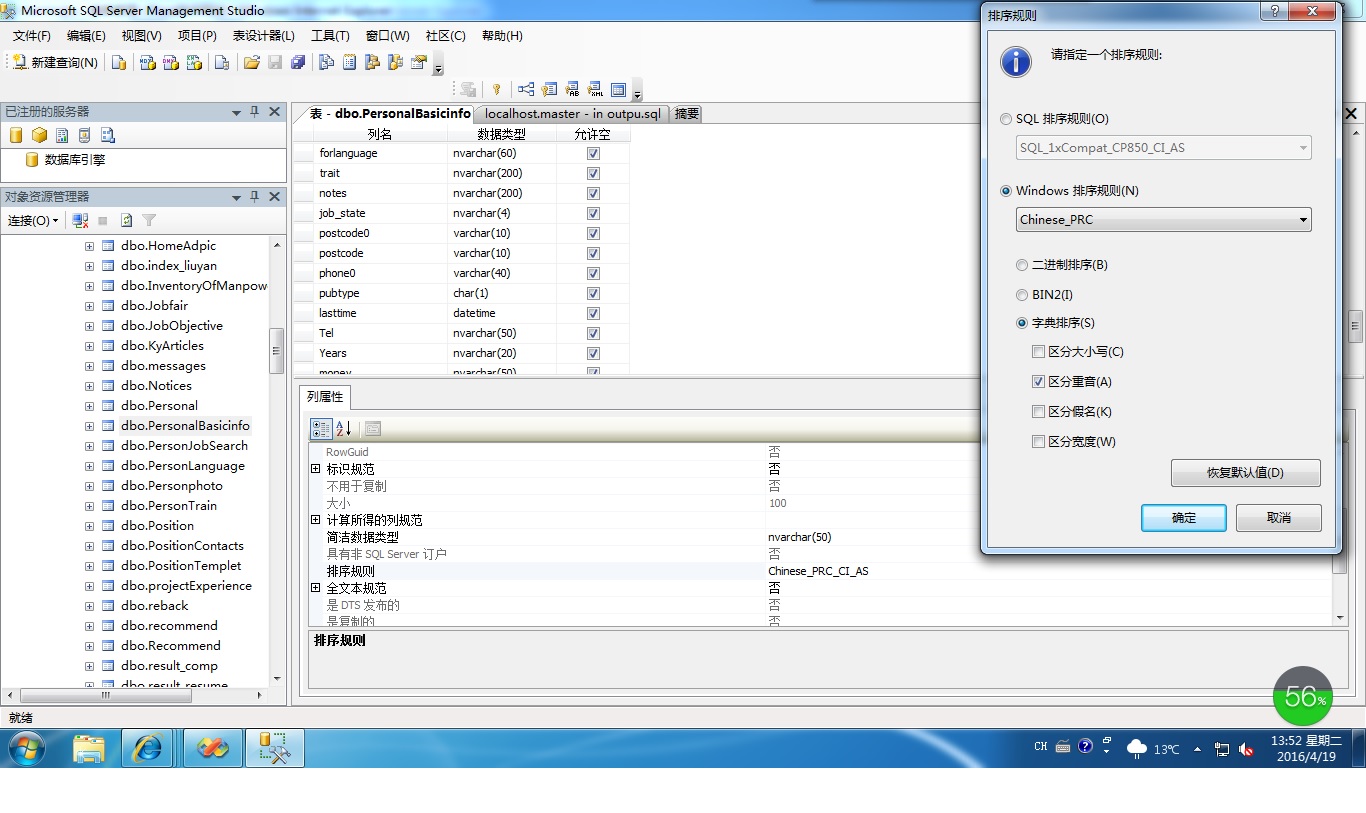1366x813 pixels.
Task: Expand the dbo.PersonalBasicinfo tree node
Action: 89,426
